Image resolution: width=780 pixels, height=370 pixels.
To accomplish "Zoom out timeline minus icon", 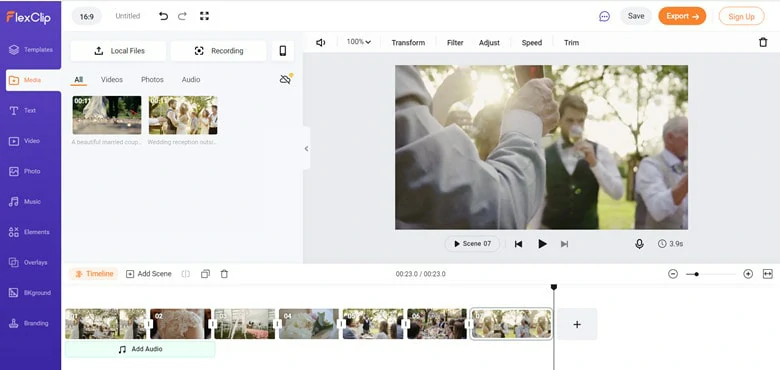I will pyautogui.click(x=673, y=274).
